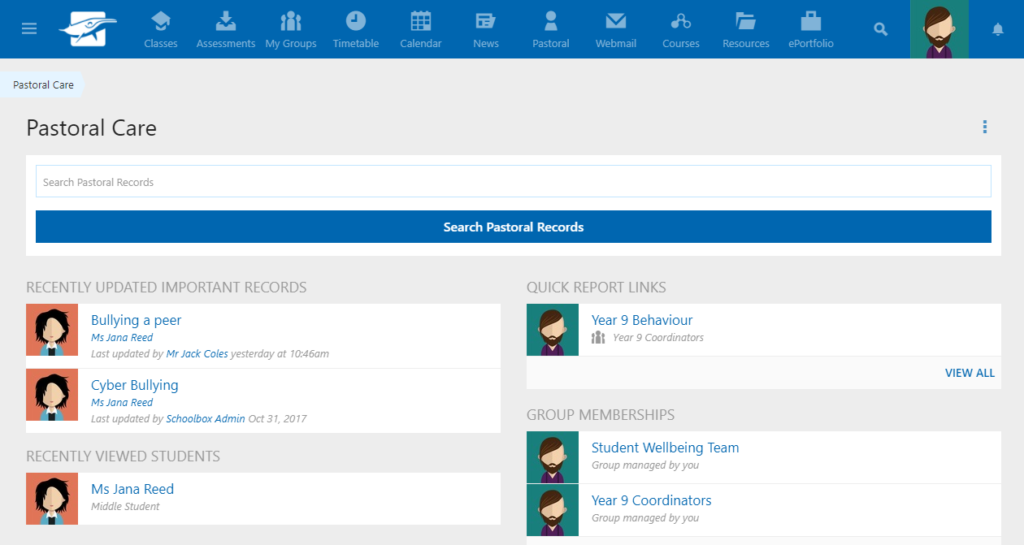Open My Groups navigation icon
Image resolution: width=1024 pixels, height=545 pixels.
pyautogui.click(x=291, y=29)
